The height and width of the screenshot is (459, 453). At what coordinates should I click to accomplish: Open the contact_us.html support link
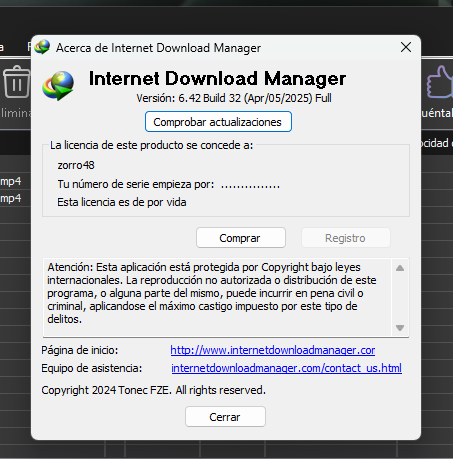286,368
